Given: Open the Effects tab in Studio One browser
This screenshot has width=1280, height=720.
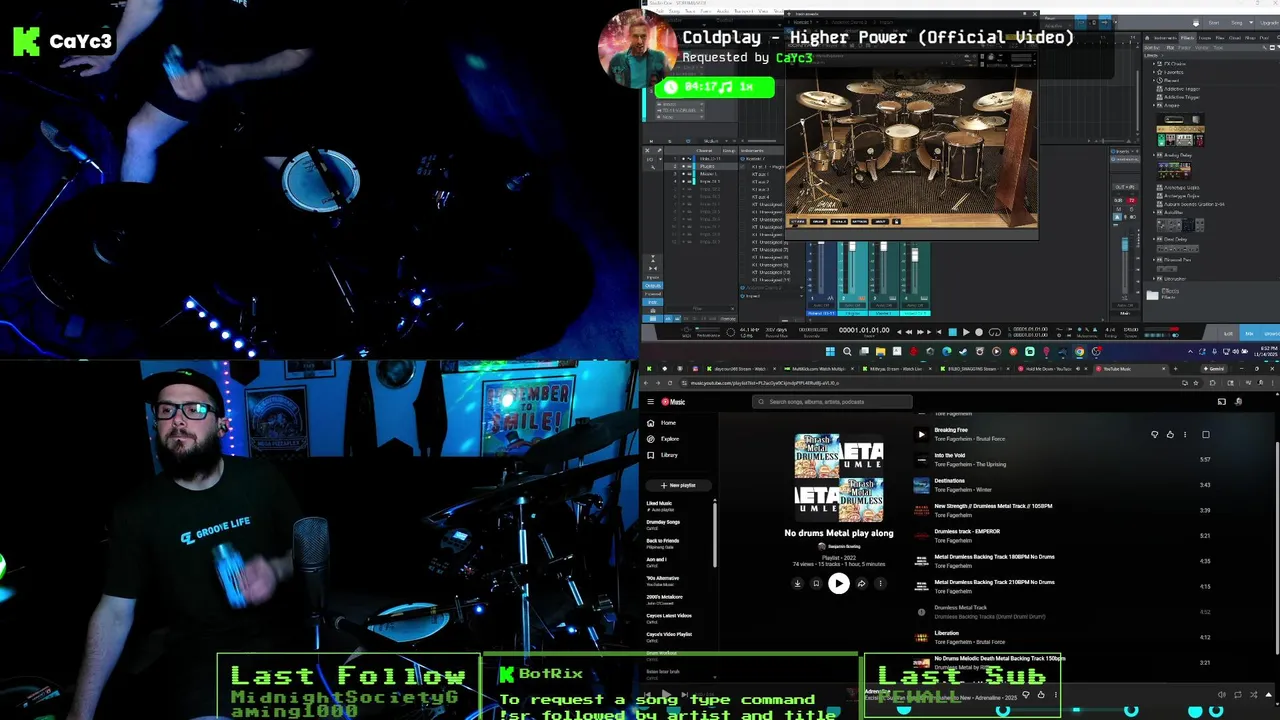Looking at the screenshot, I should [1188, 38].
